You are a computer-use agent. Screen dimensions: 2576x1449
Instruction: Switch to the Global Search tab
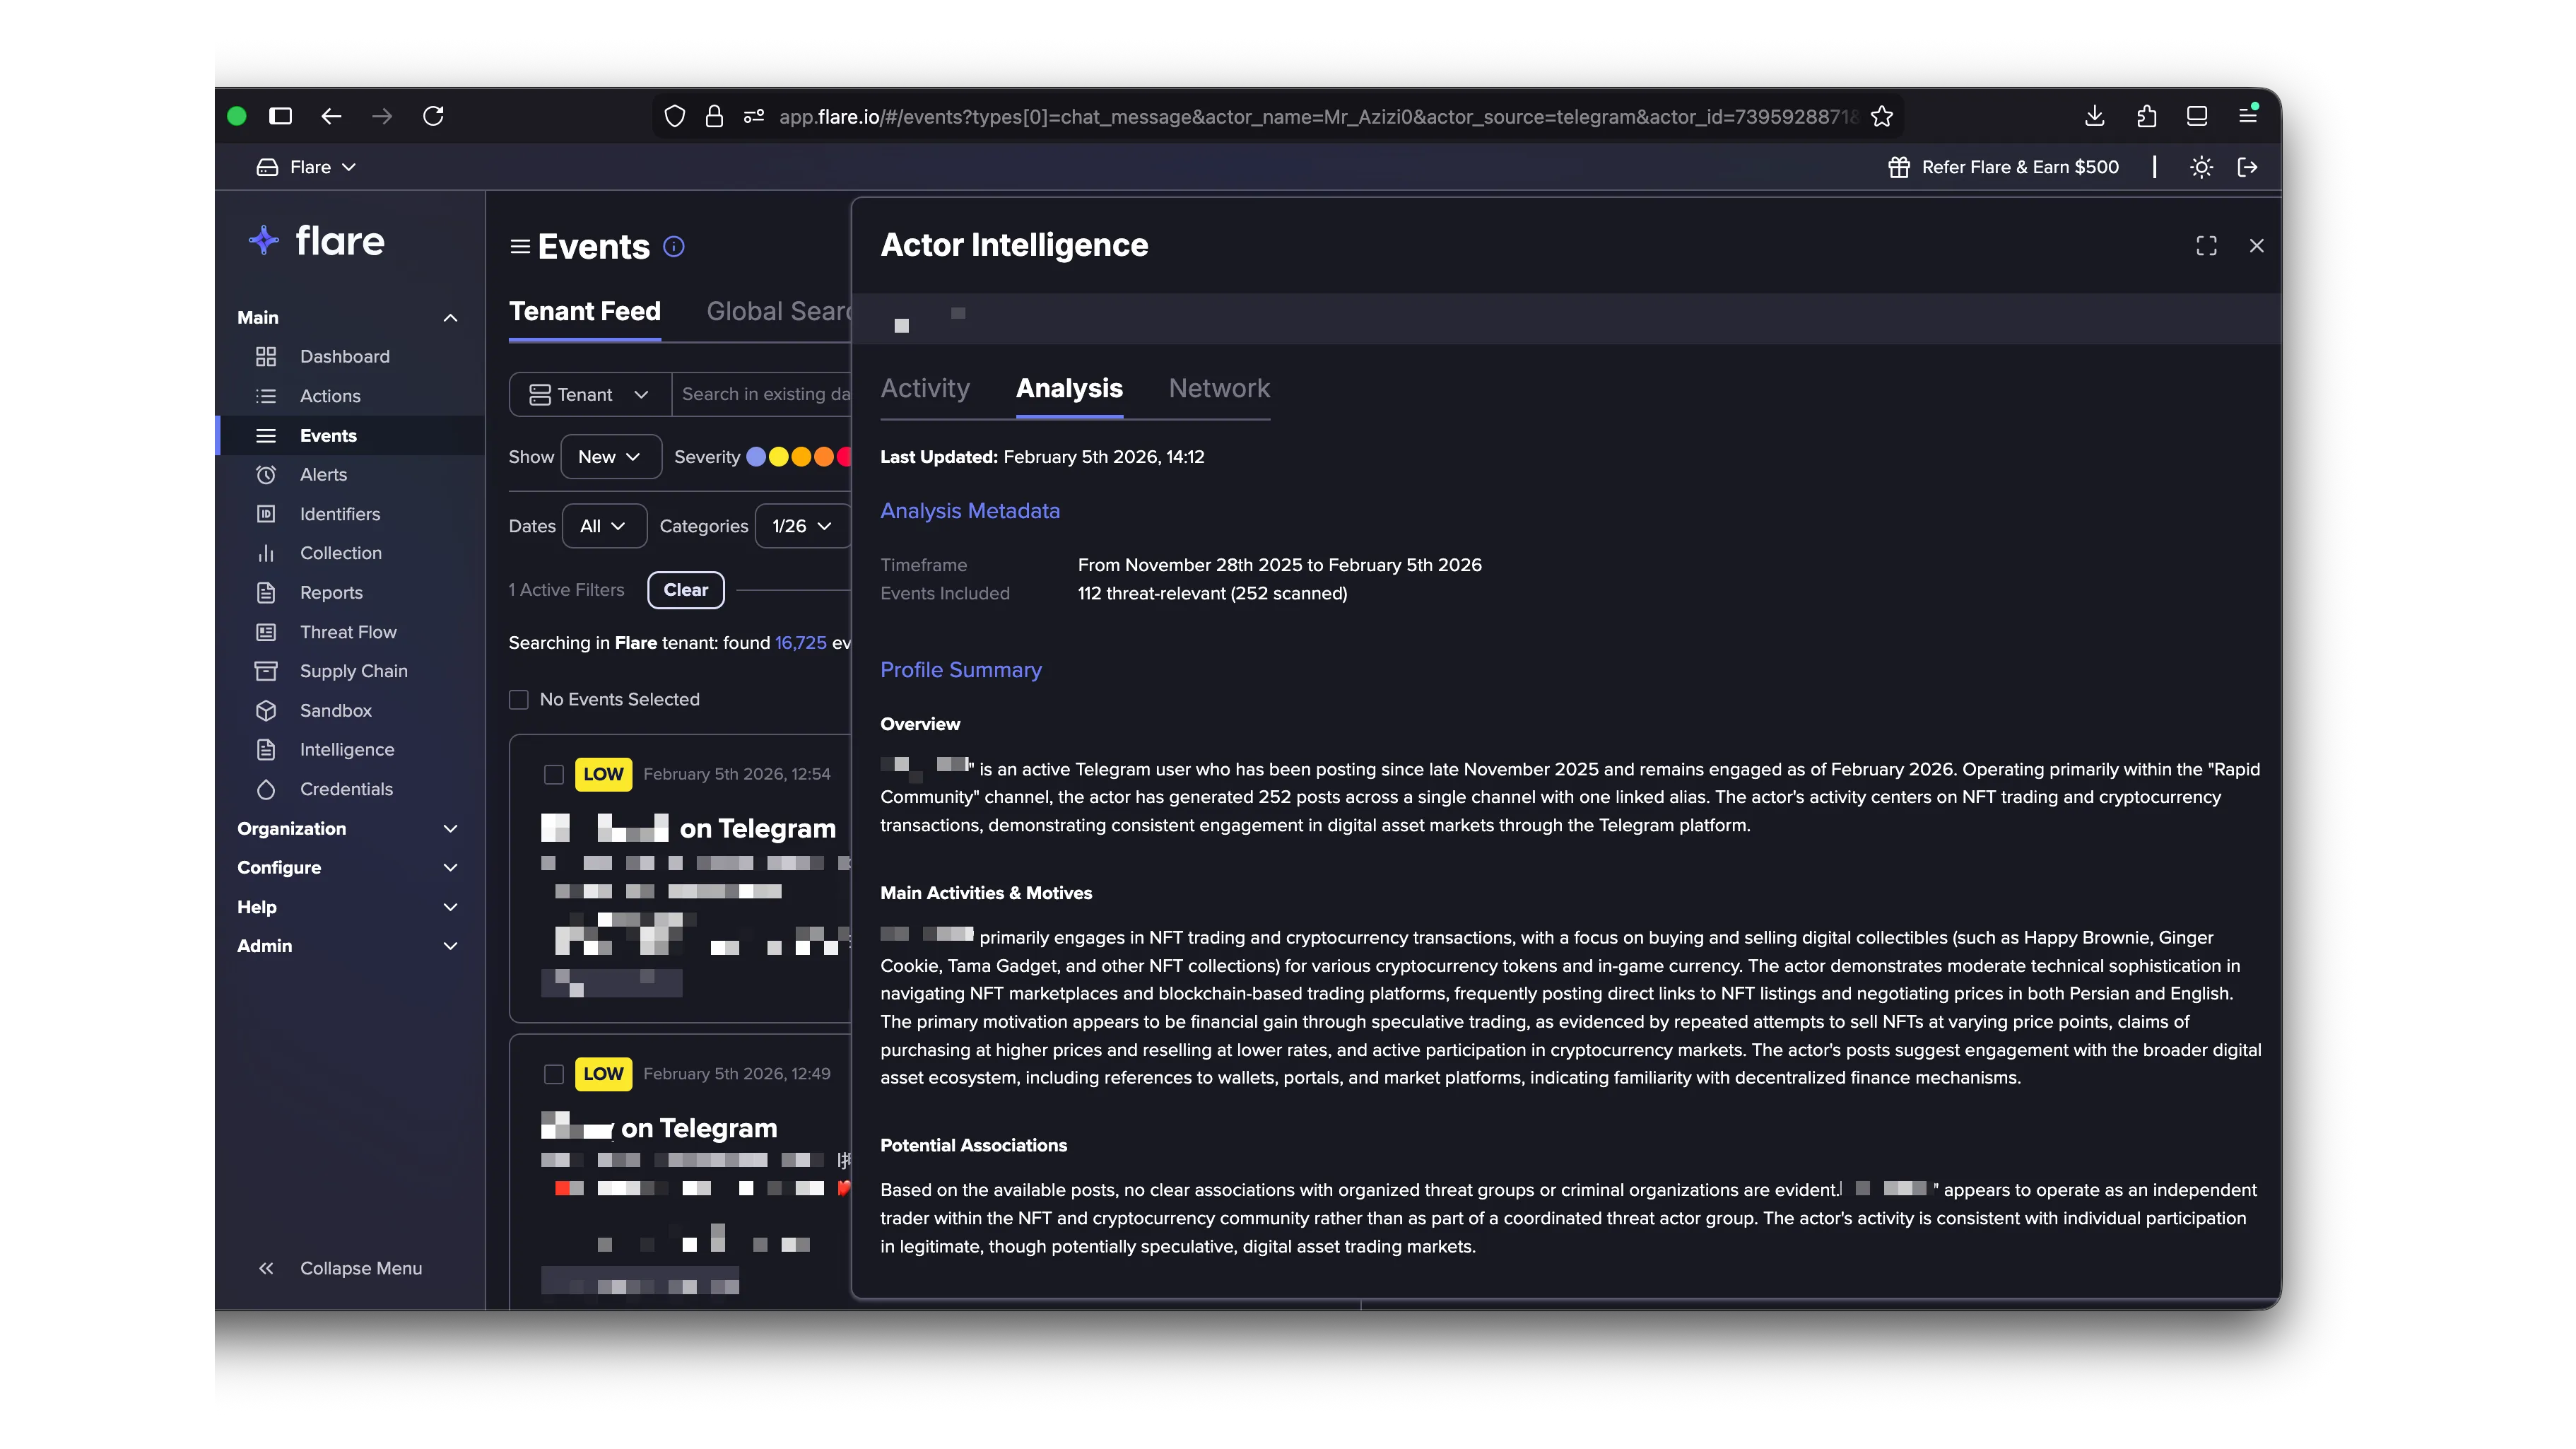tap(778, 312)
